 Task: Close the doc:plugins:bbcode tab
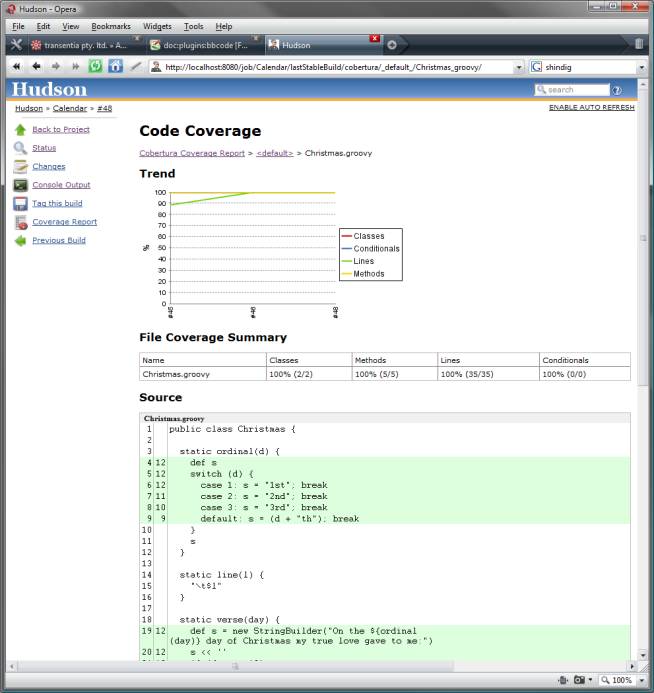click(255, 38)
